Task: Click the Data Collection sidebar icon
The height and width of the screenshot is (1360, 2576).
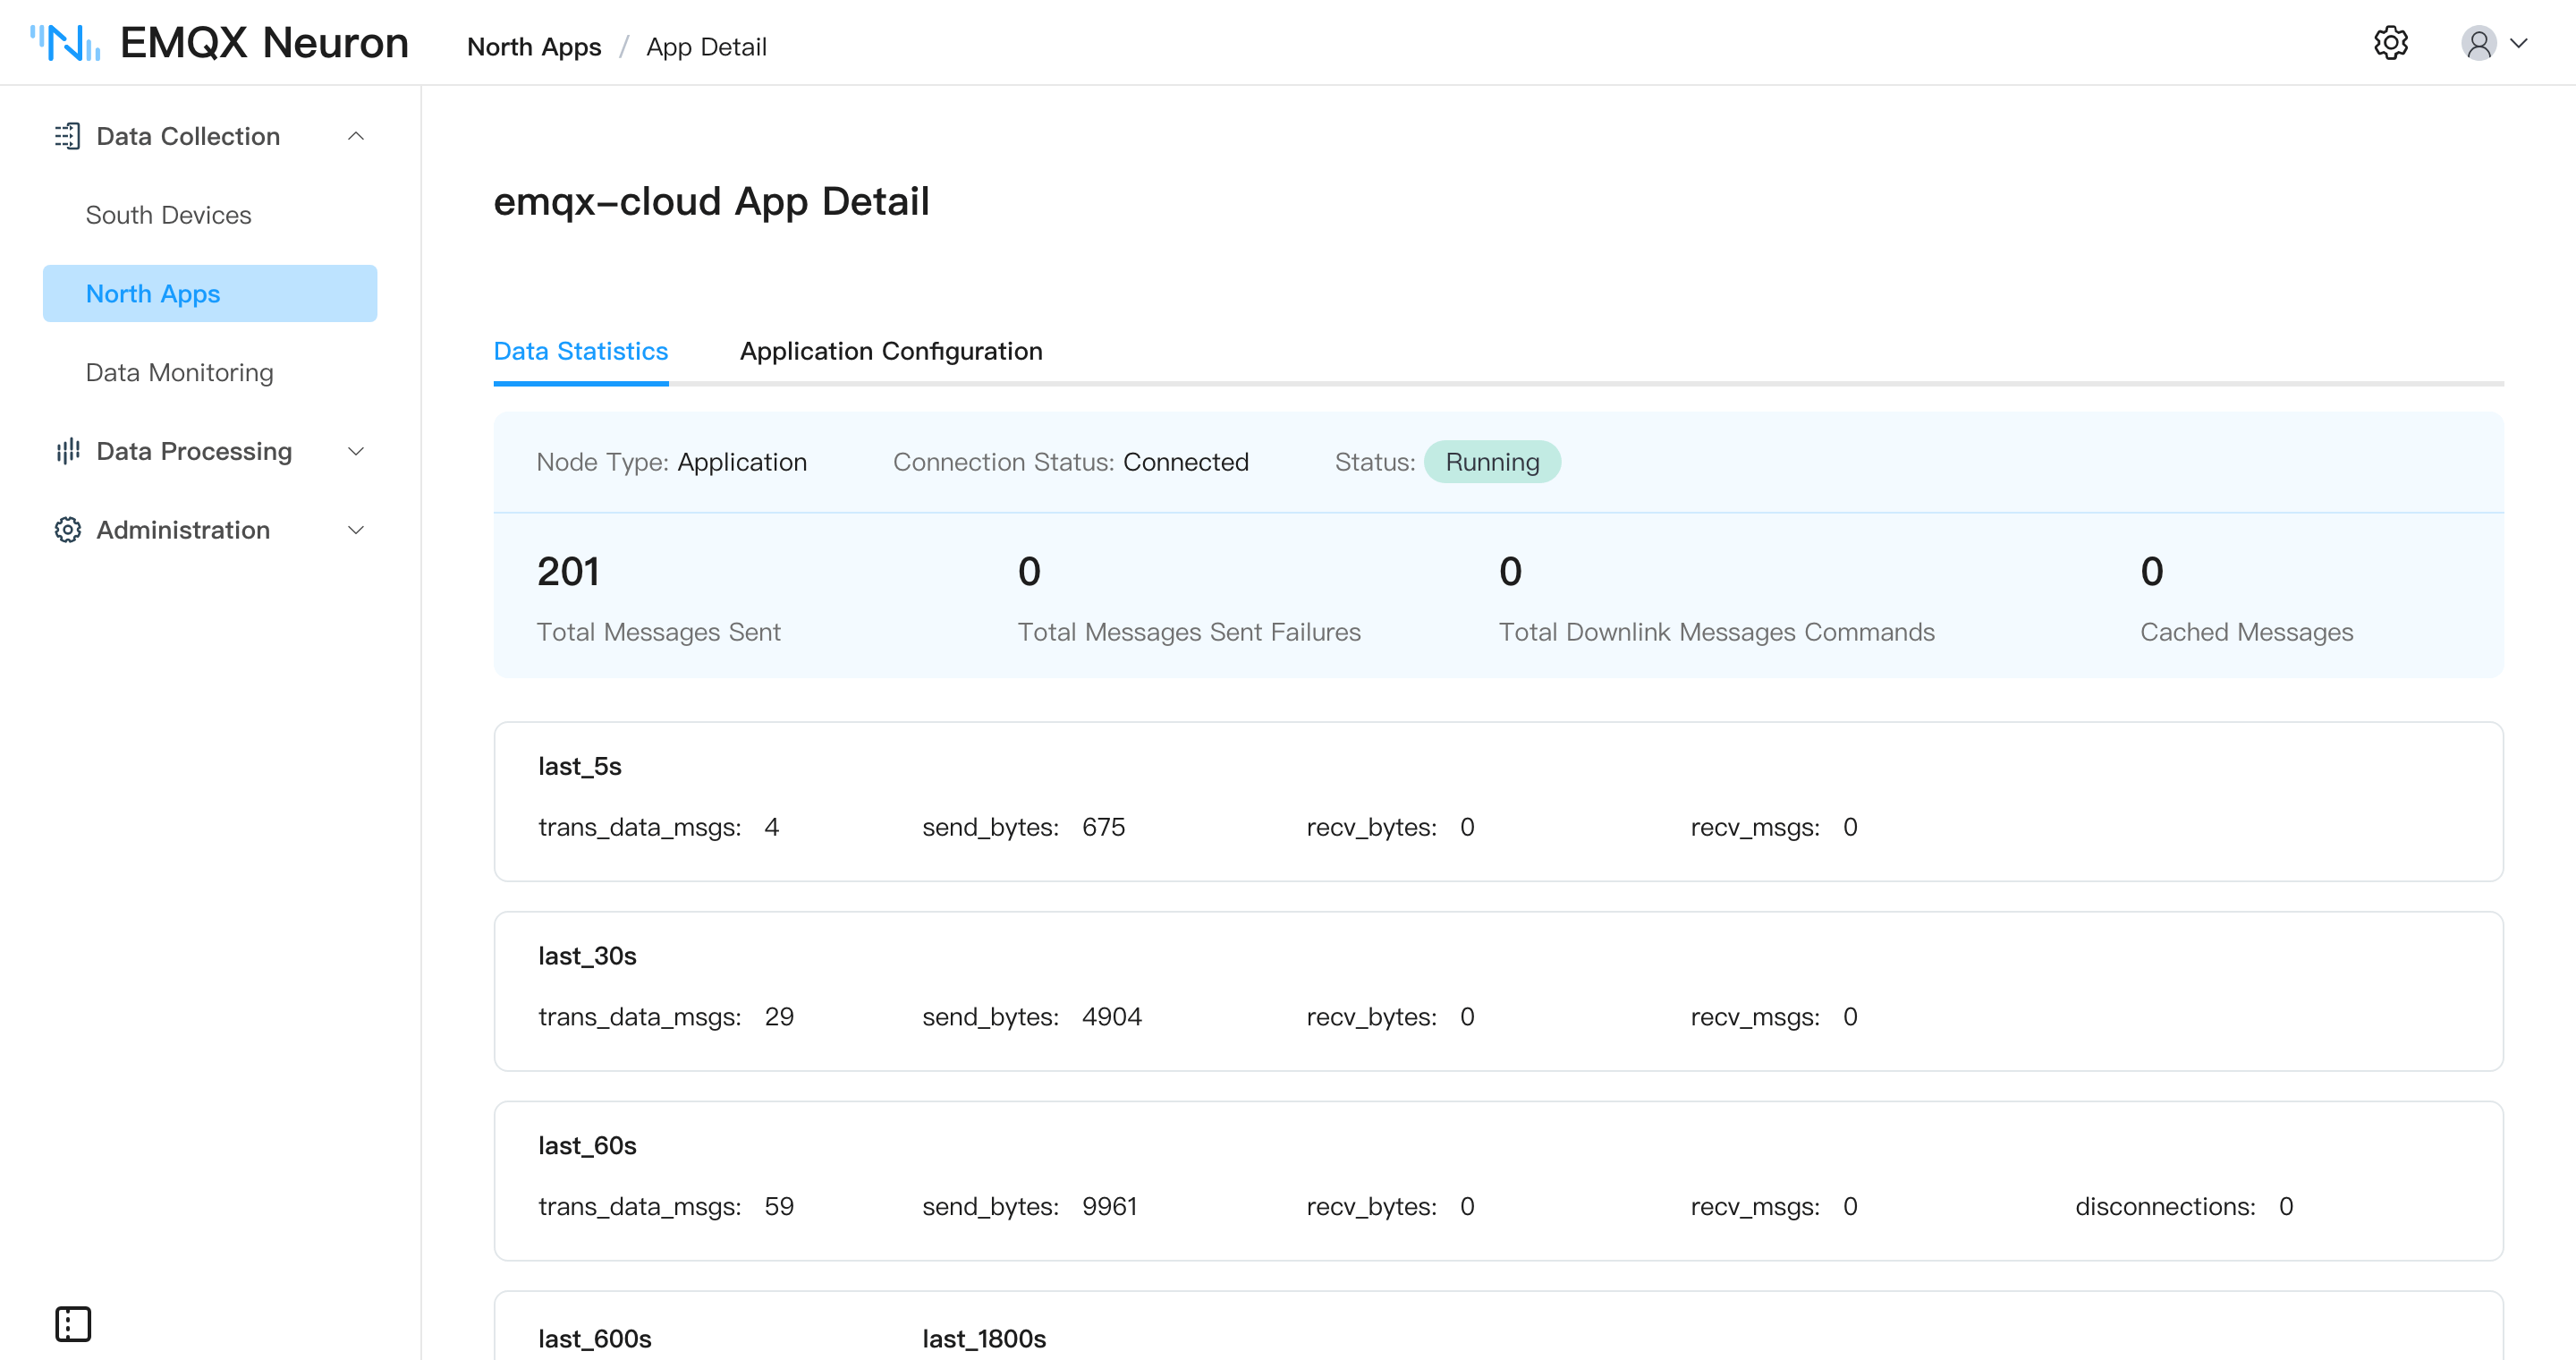Action: (x=67, y=136)
